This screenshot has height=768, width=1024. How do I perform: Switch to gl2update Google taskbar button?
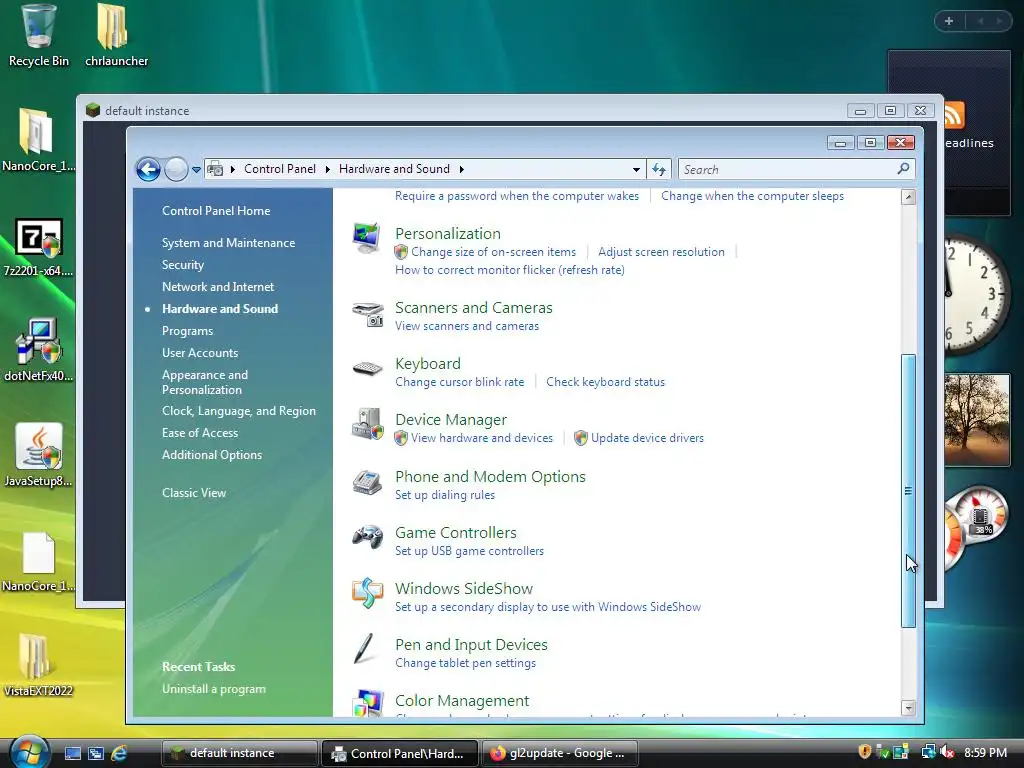click(560, 753)
